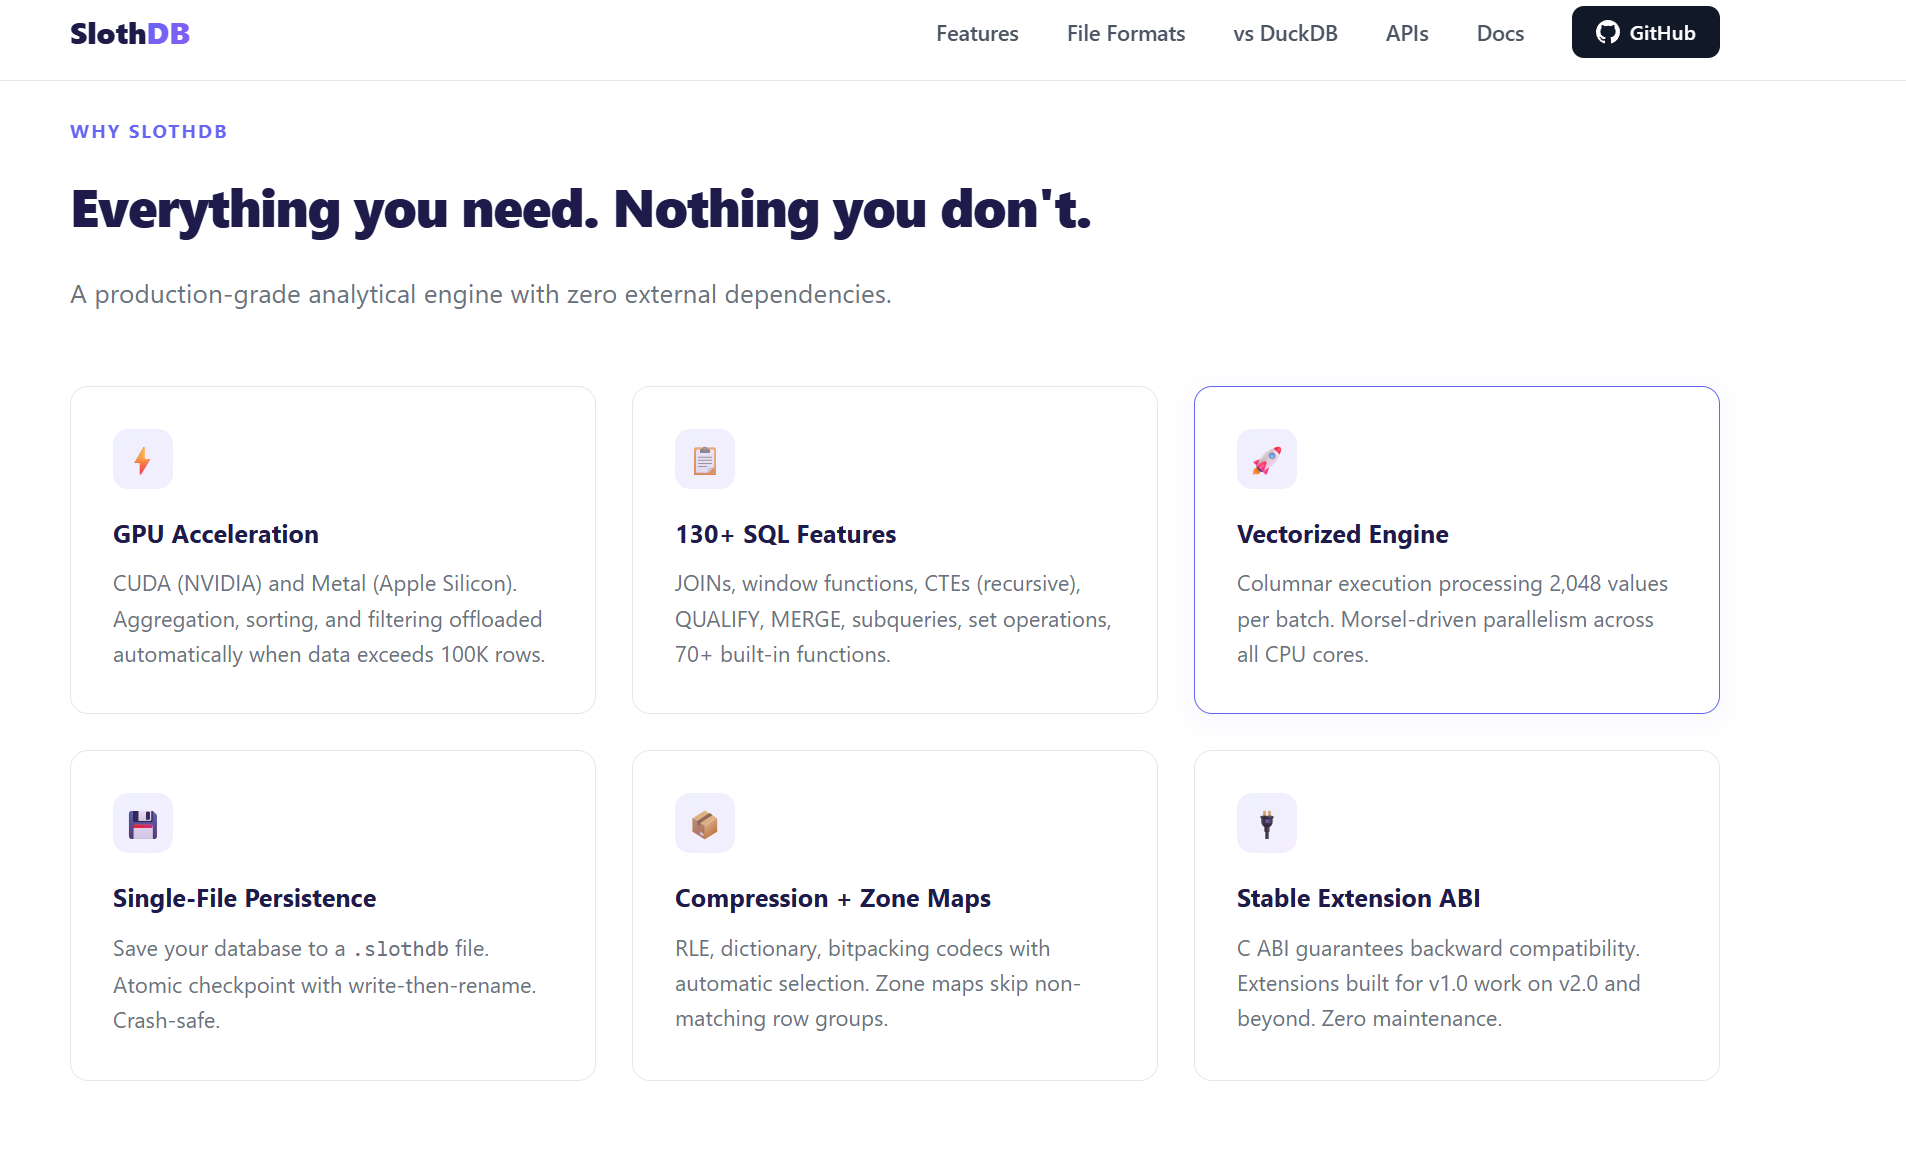Click the C ABI guarantees description
Screen dimensions: 1906x1159
point(1439,983)
